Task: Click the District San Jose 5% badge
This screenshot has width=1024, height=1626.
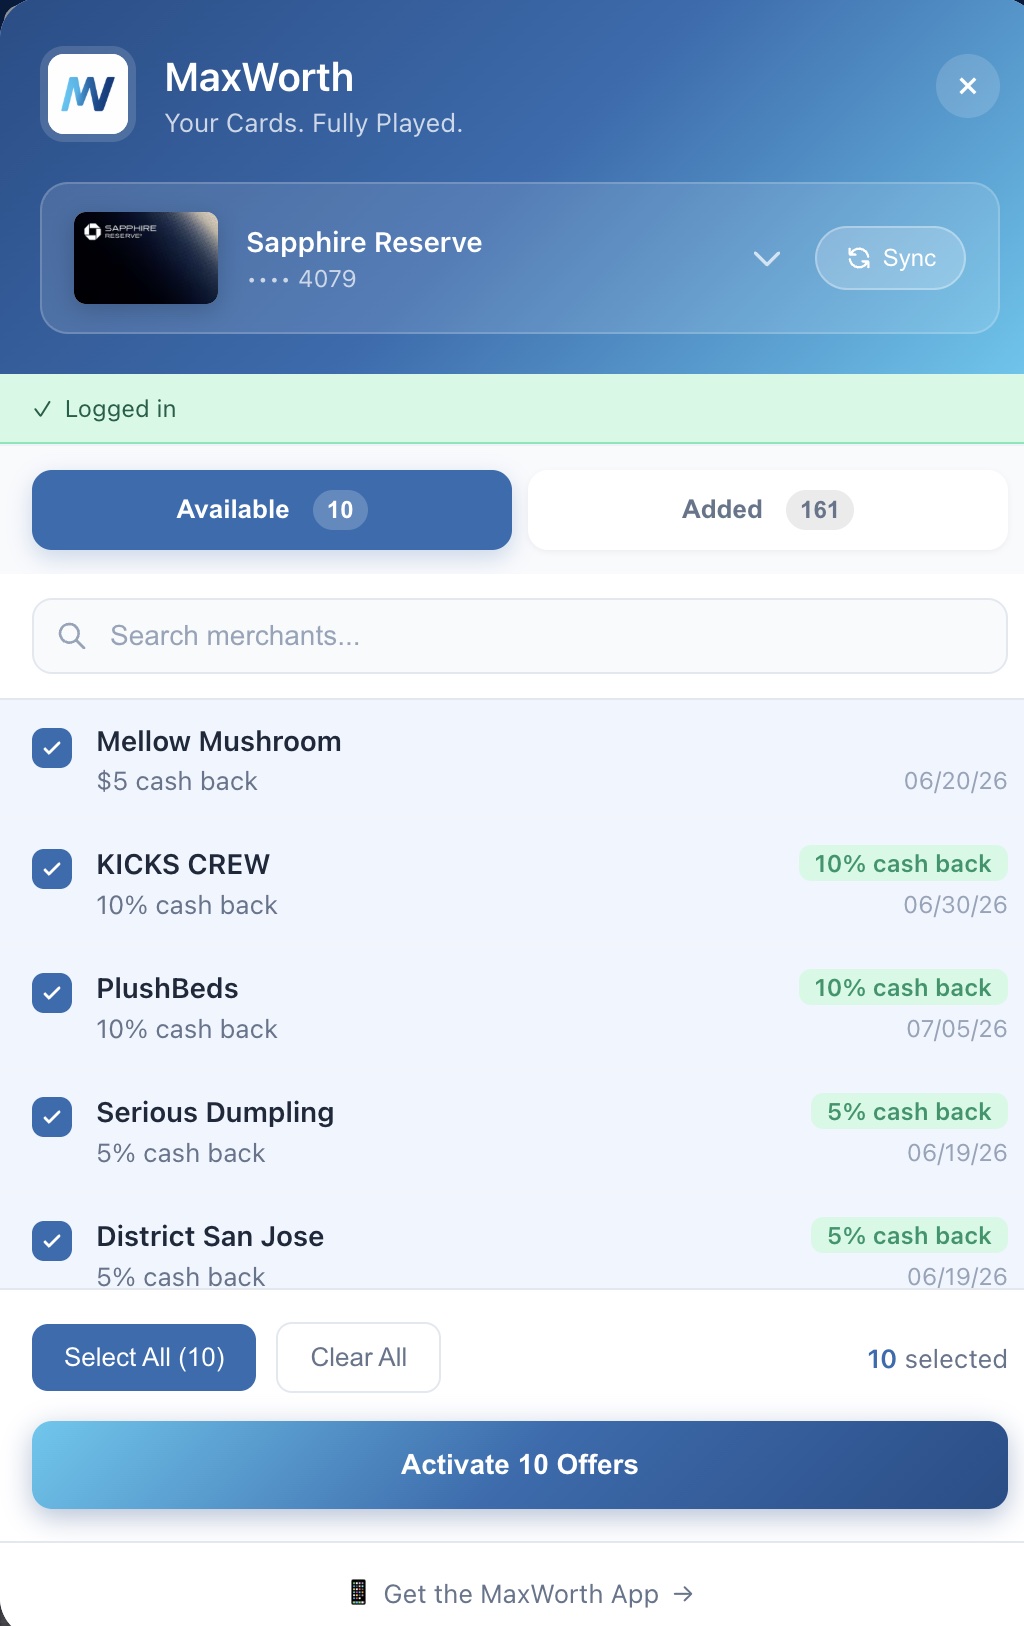Action: pyautogui.click(x=909, y=1236)
